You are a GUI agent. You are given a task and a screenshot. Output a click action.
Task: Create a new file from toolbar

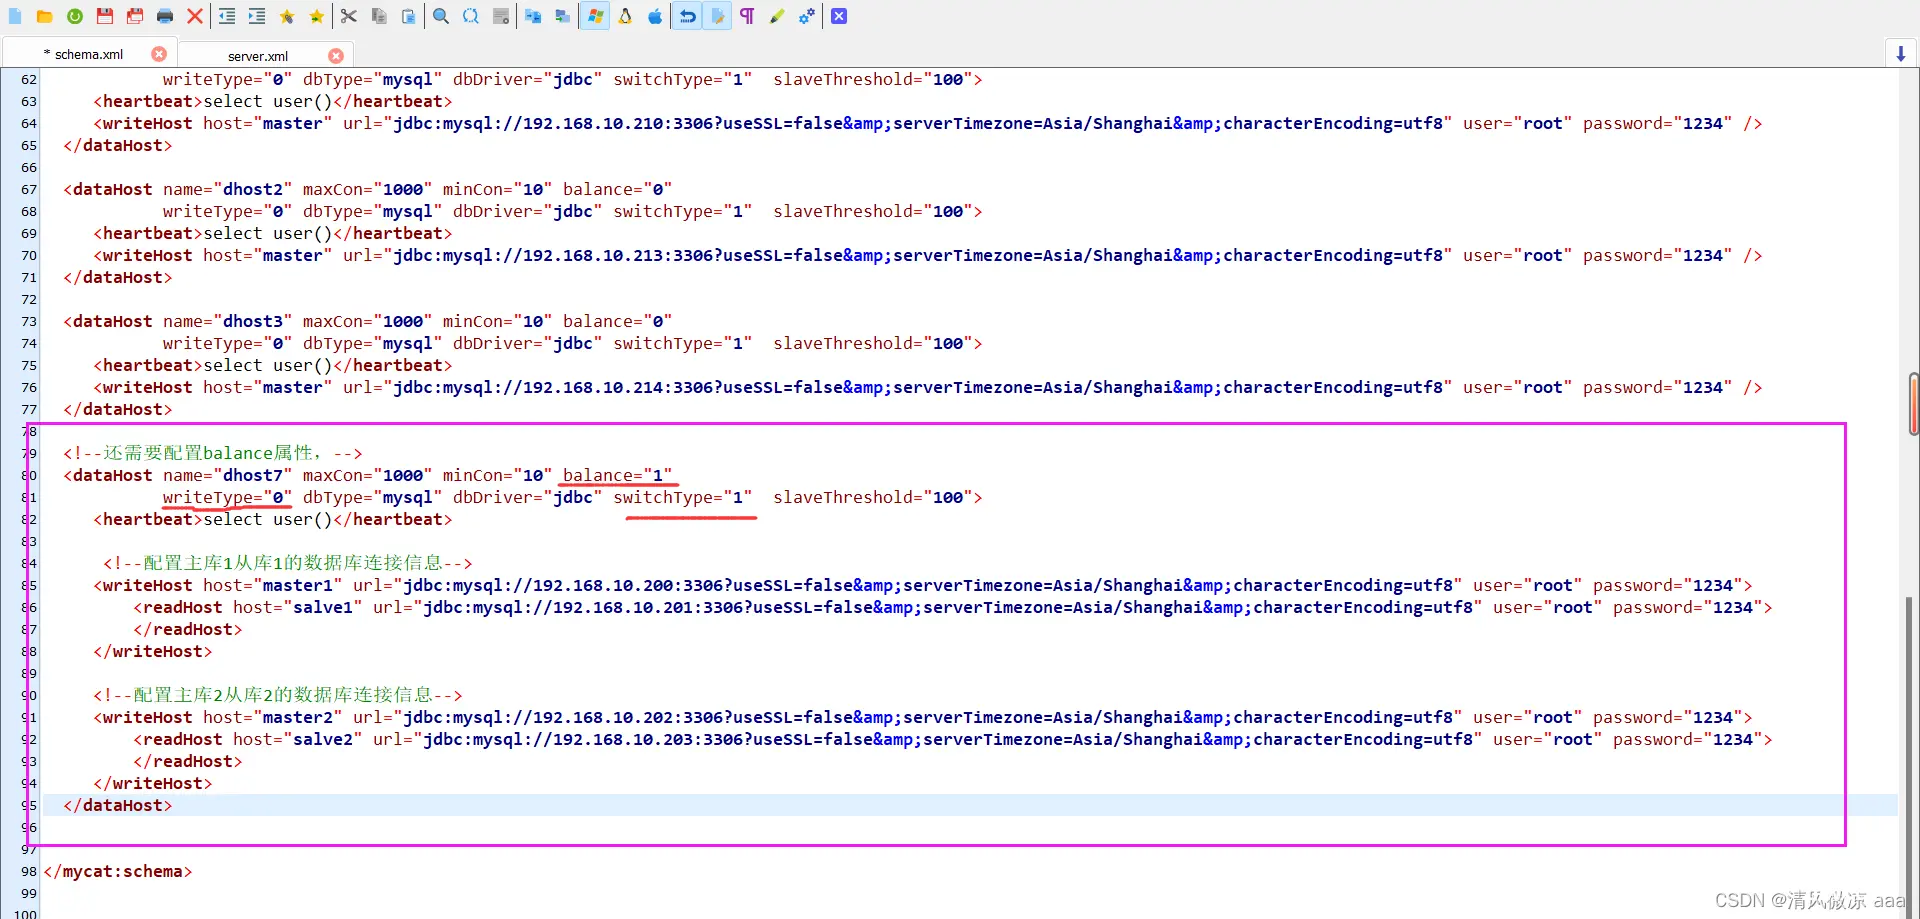tap(15, 16)
